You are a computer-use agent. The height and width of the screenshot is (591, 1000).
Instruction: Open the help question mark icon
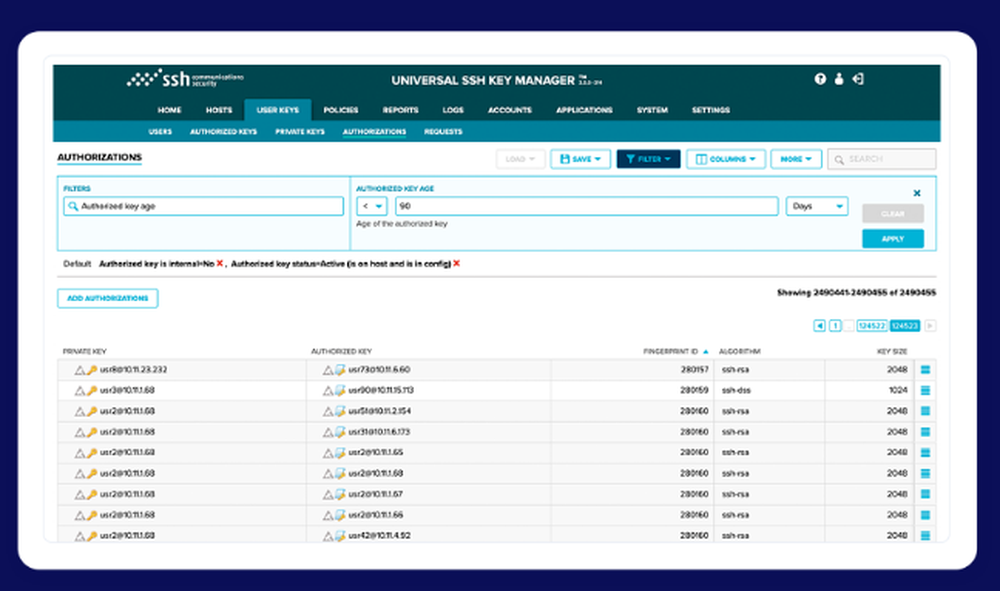click(820, 79)
